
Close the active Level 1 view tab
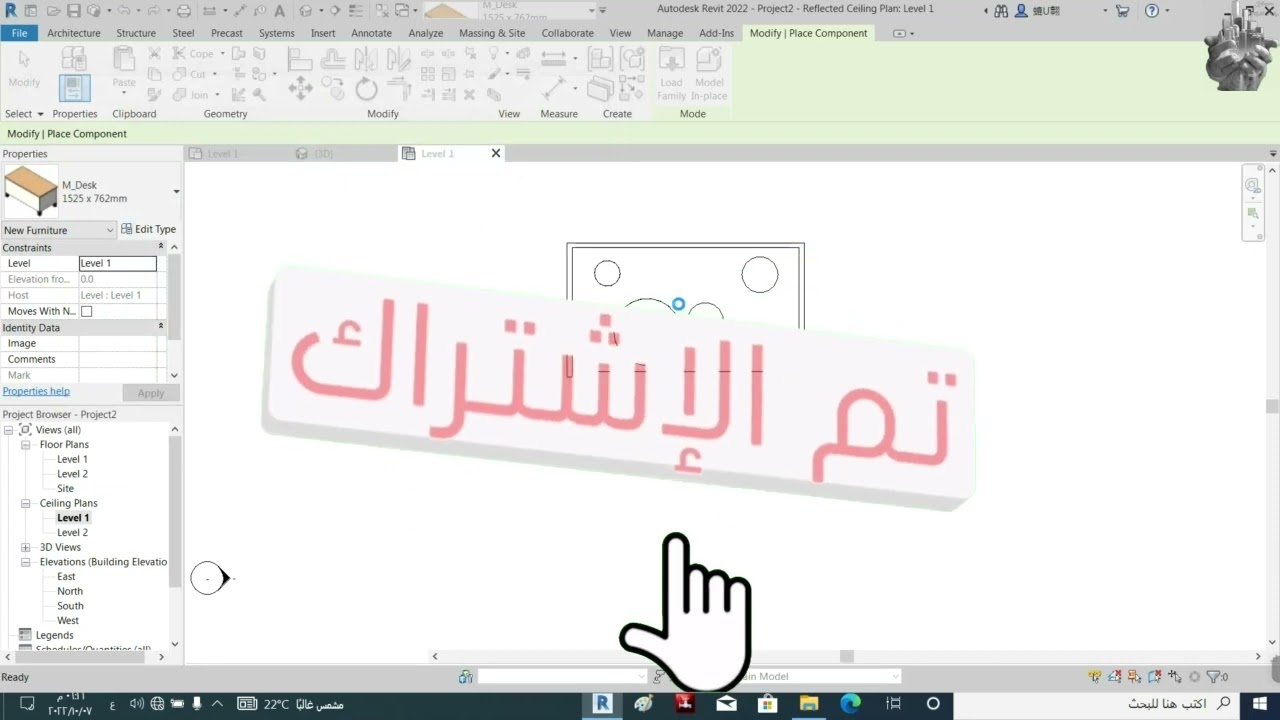[x=495, y=153]
